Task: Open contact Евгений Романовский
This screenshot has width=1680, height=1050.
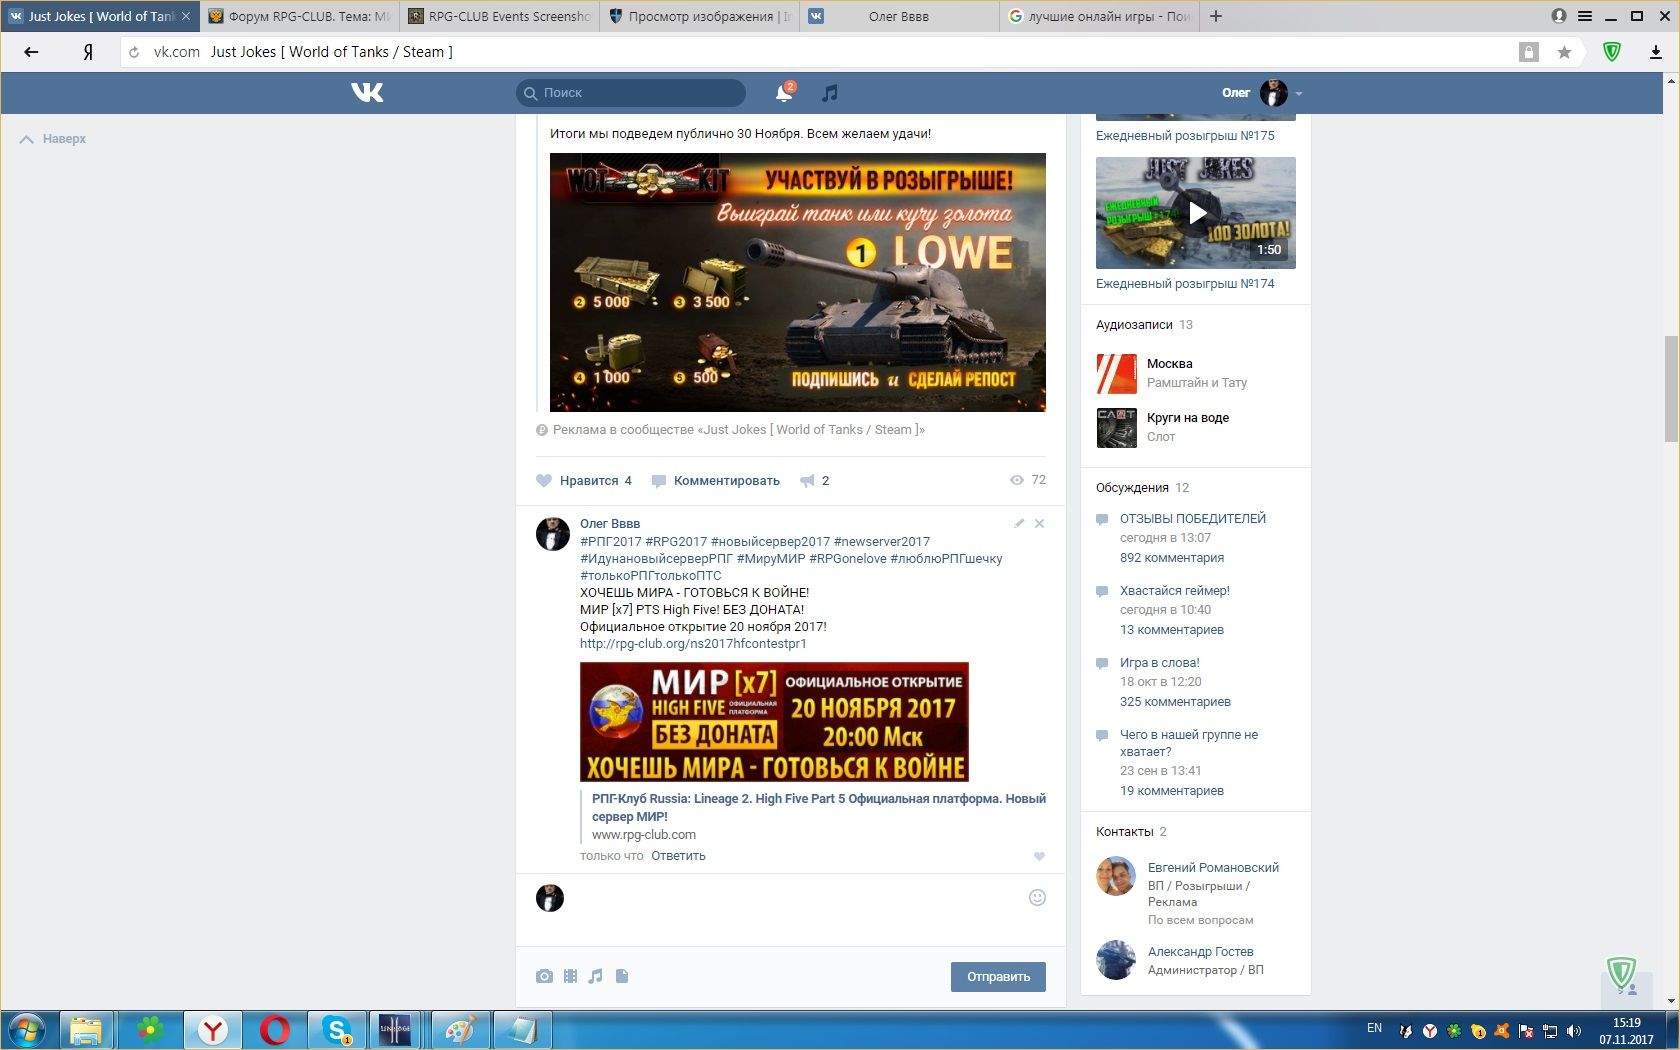Action: [x=1213, y=868]
